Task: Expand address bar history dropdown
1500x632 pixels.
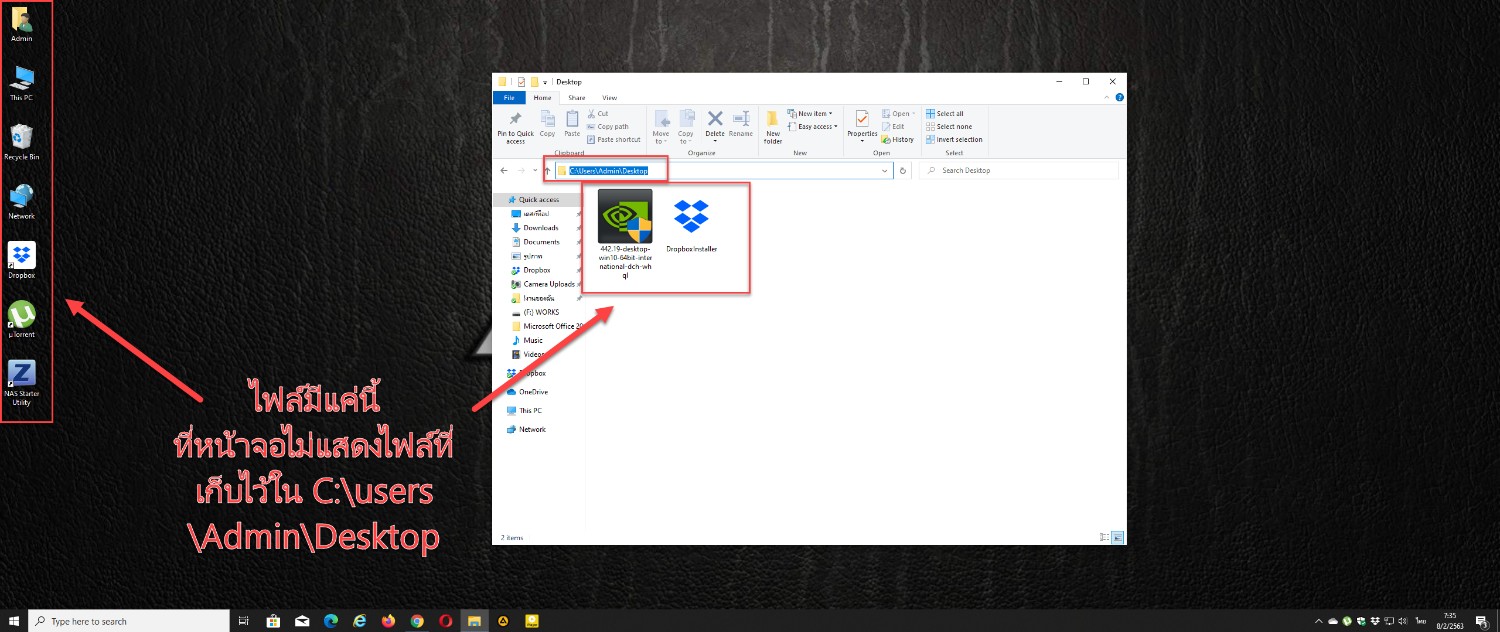Action: click(x=885, y=171)
